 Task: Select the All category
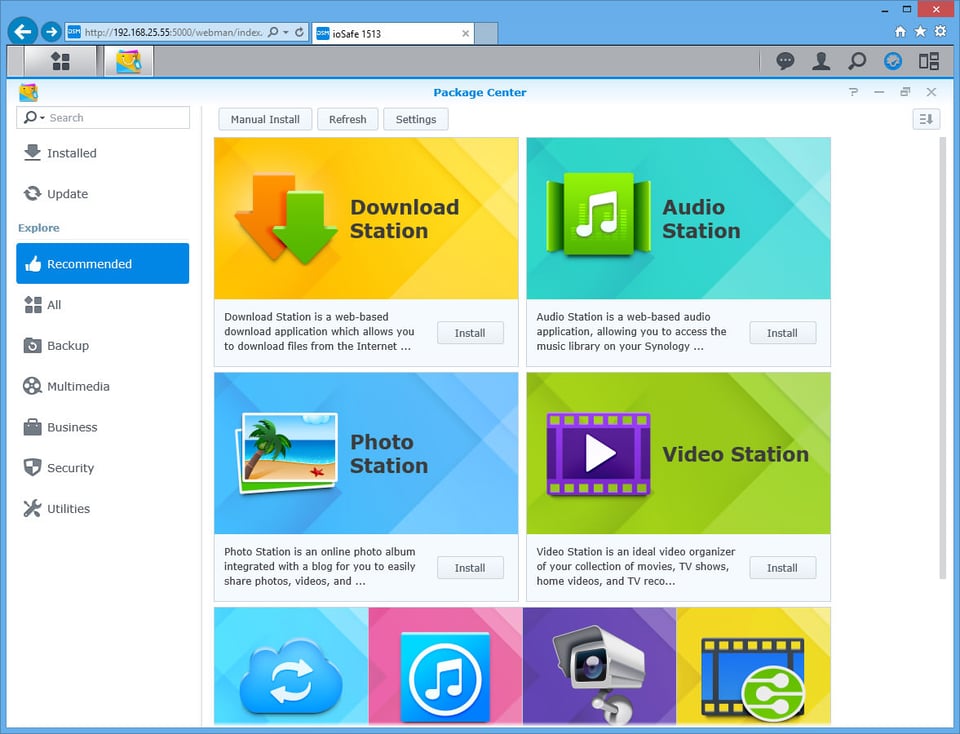coord(103,304)
